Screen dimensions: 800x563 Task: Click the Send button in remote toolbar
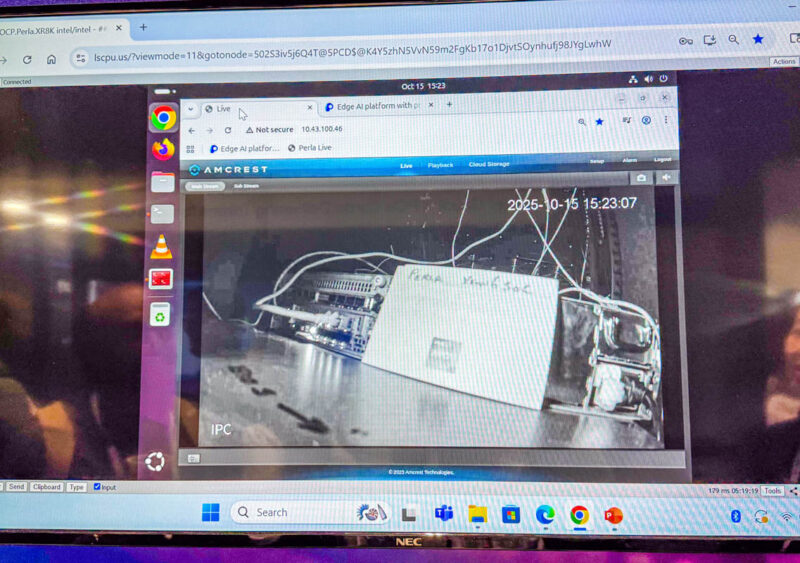16,487
